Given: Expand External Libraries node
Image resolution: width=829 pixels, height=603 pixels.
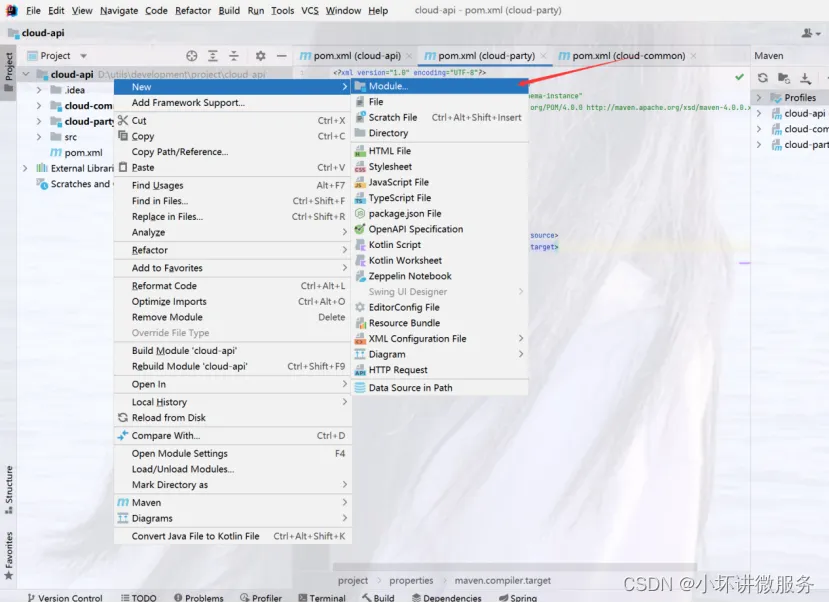Looking at the screenshot, I should click(25, 169).
